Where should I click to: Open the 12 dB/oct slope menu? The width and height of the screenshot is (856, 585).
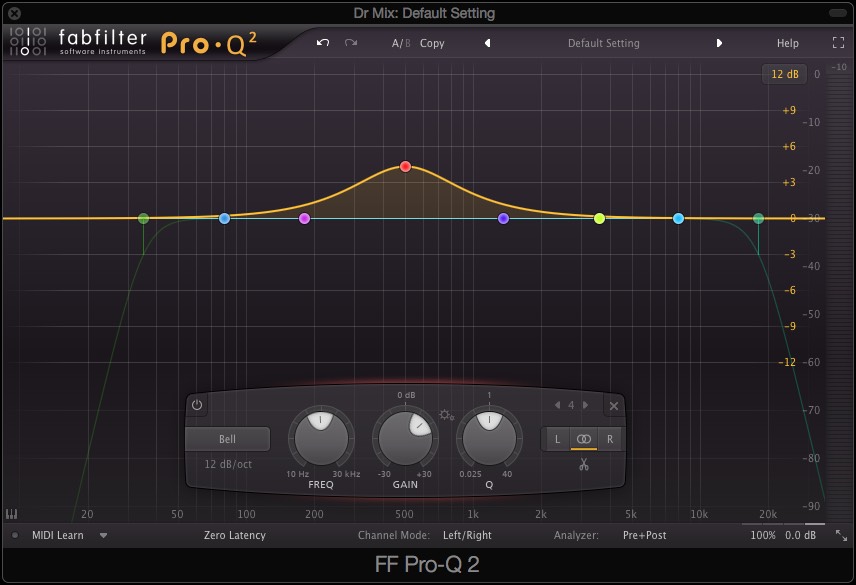coord(228,464)
